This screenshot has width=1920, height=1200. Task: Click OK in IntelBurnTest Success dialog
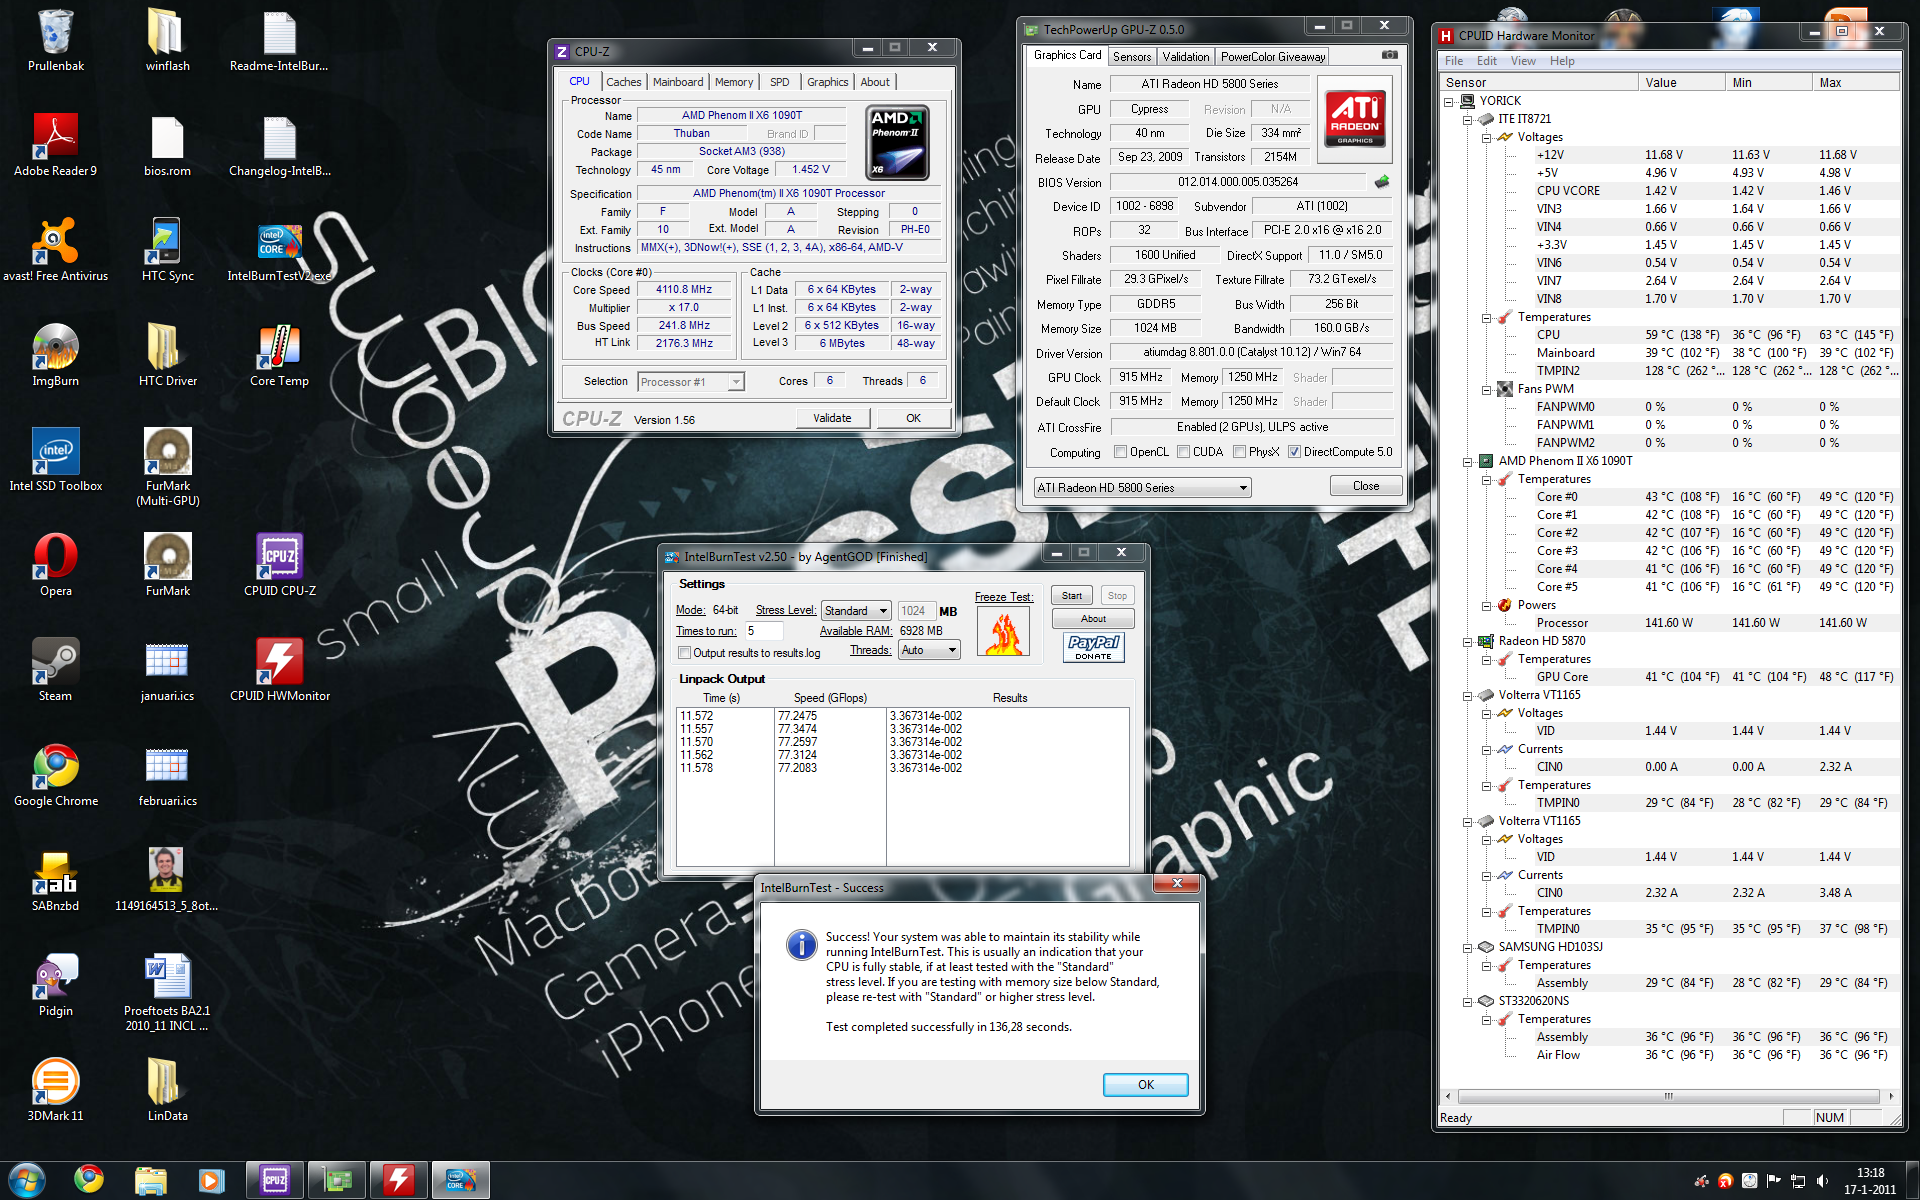click(1146, 1085)
